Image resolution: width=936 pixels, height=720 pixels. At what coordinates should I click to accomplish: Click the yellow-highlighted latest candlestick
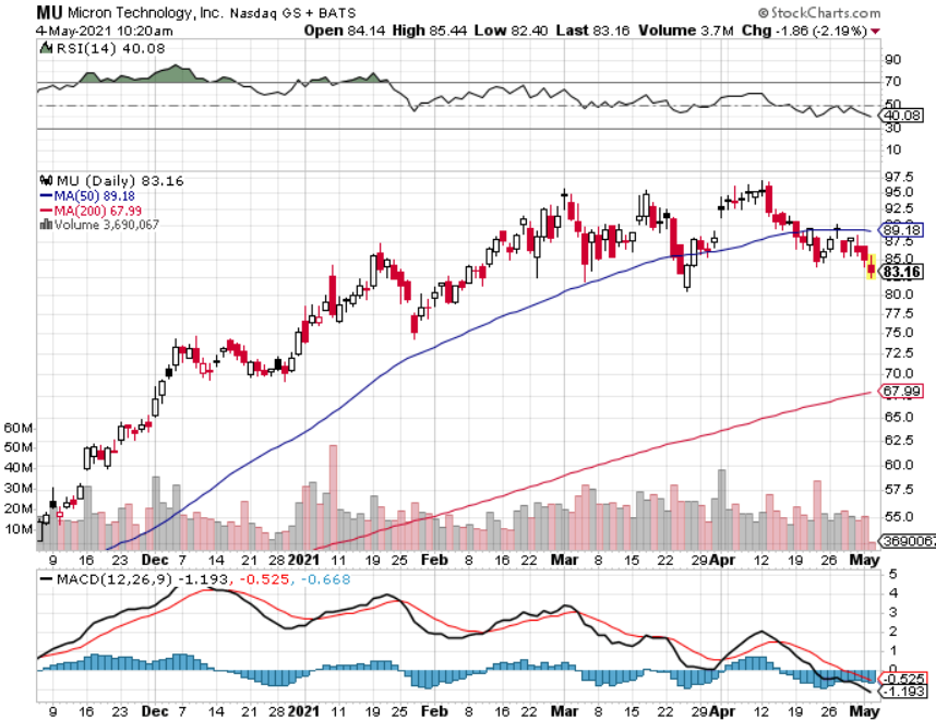tap(871, 267)
